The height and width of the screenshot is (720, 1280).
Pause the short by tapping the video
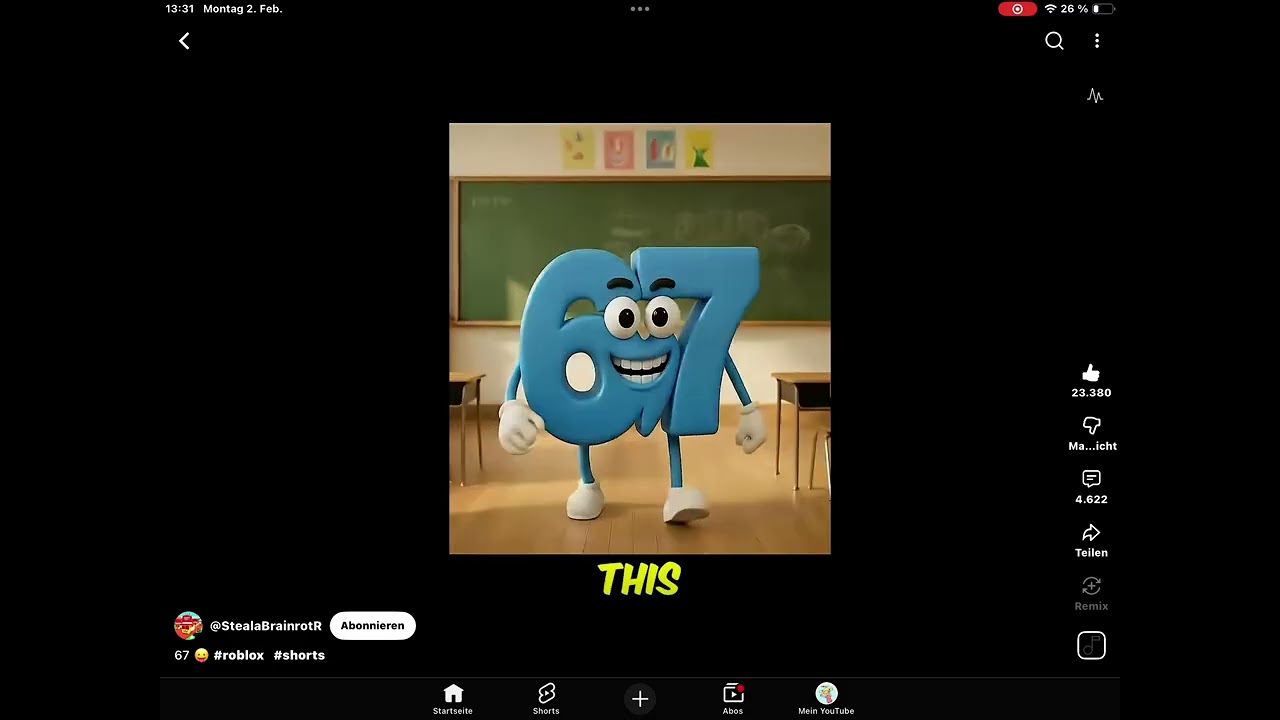point(640,338)
